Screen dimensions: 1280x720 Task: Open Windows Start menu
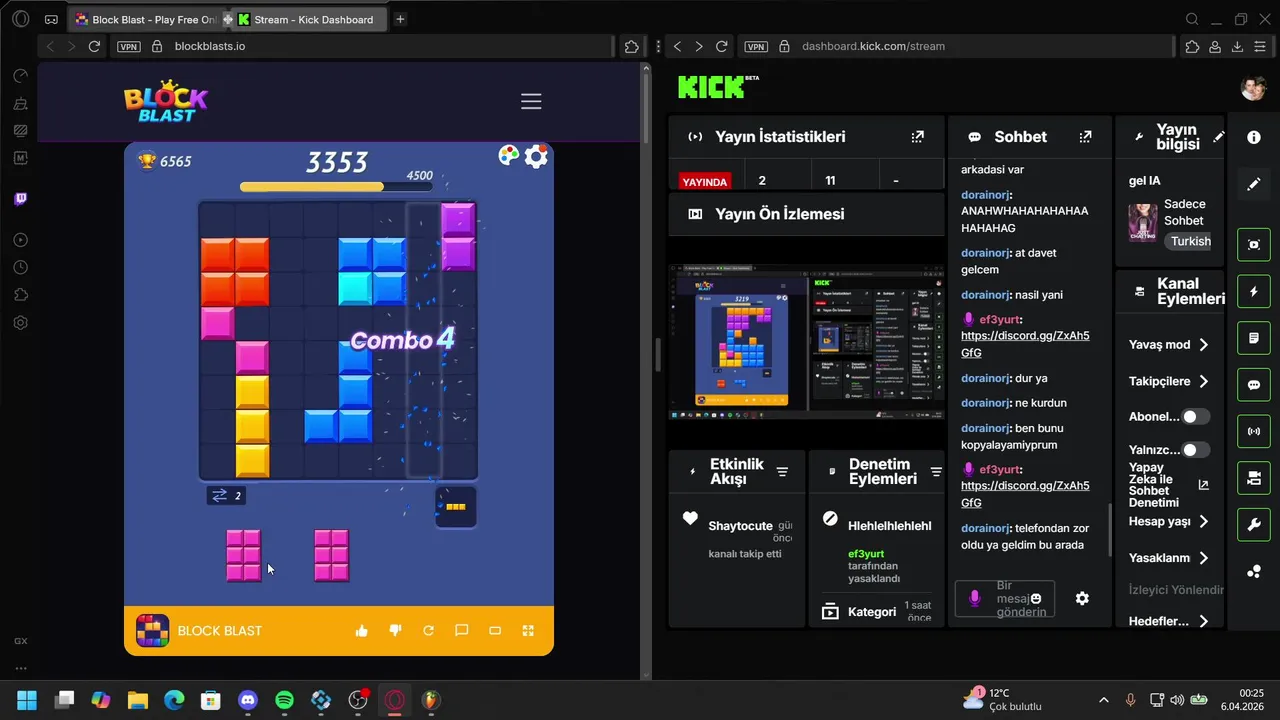27,700
